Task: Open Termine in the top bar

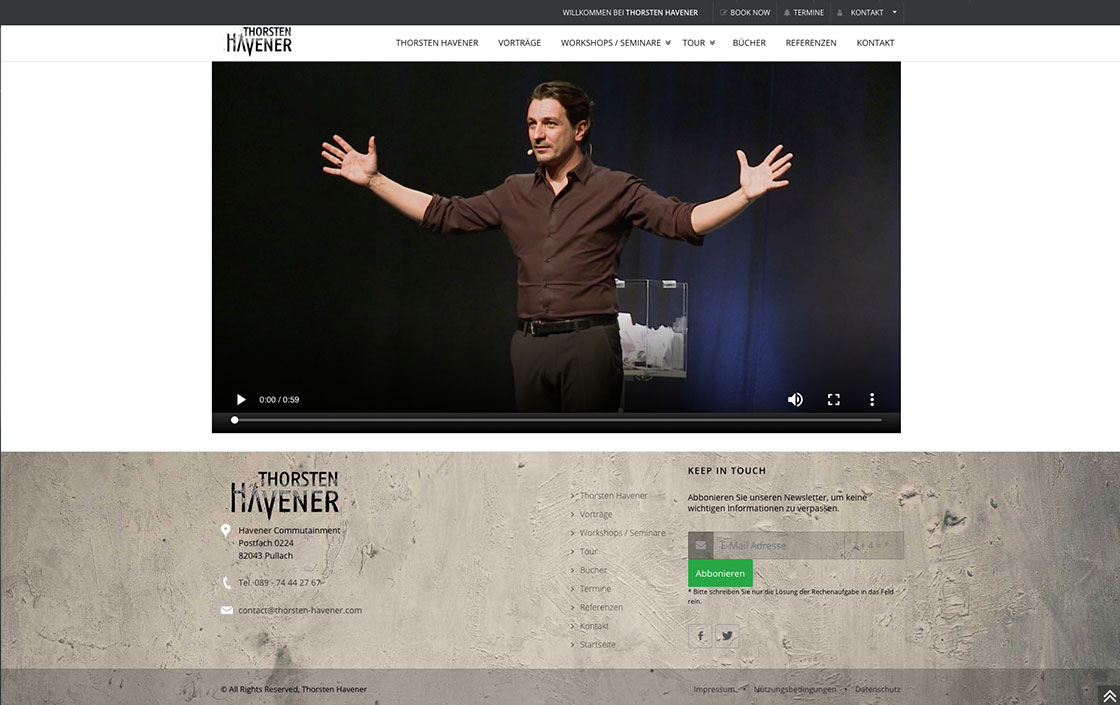Action: [804, 13]
